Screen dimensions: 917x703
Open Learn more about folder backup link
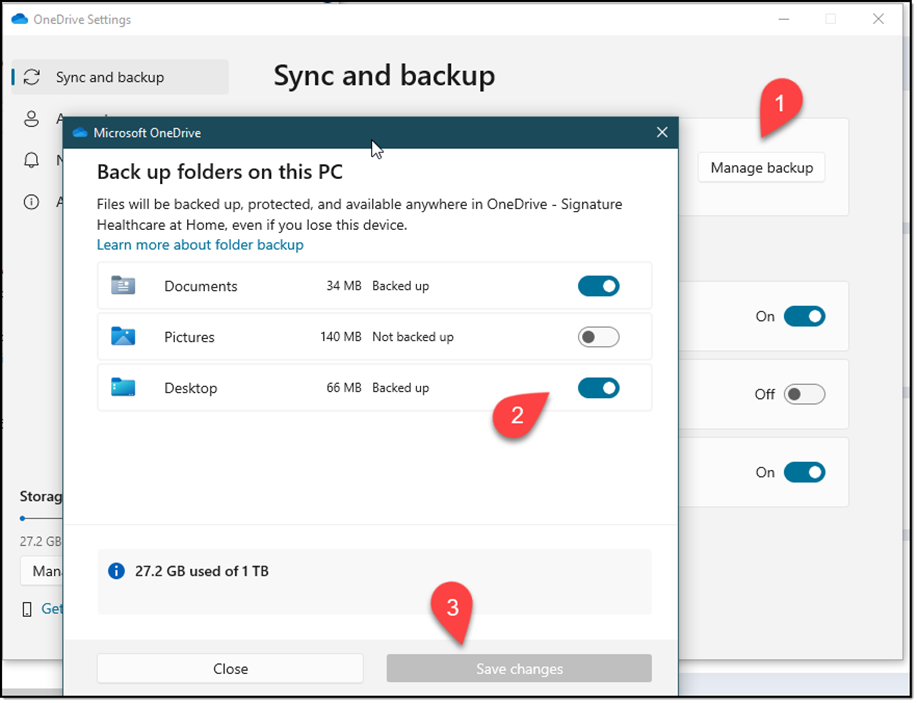tap(201, 245)
